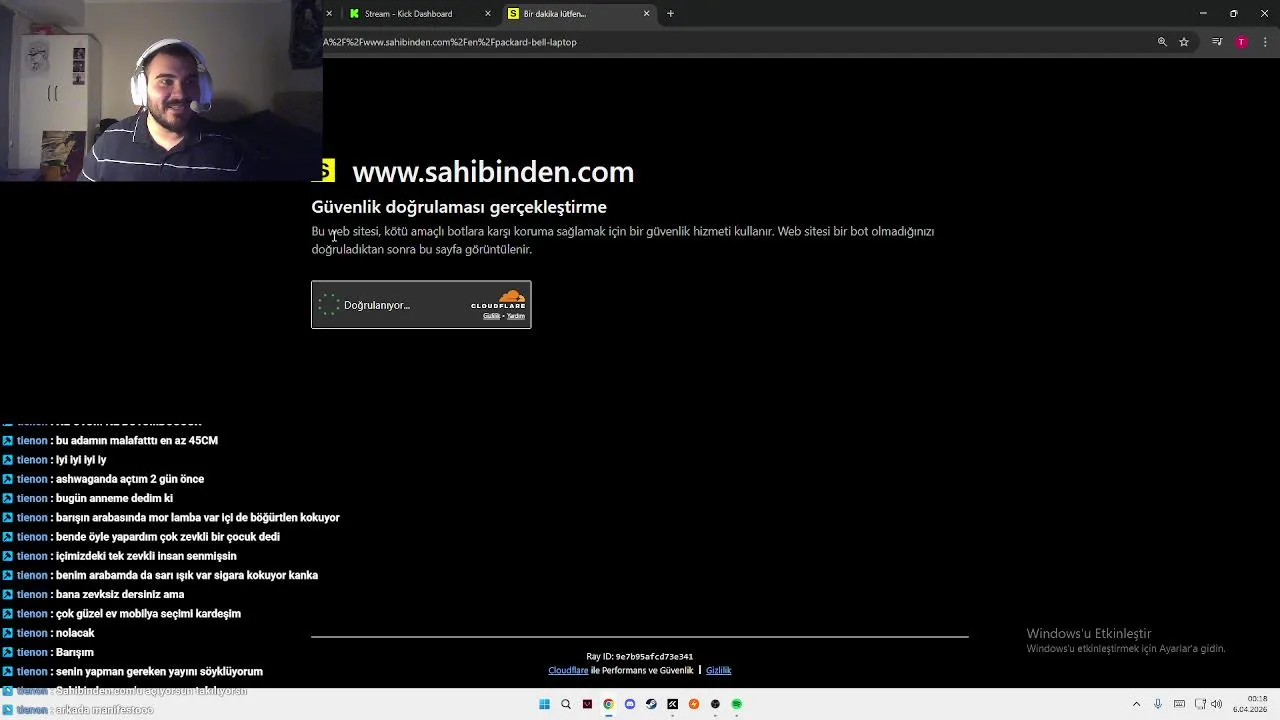This screenshot has width=1280, height=720.
Task: Open the network tray icon
Action: pos(1200,704)
